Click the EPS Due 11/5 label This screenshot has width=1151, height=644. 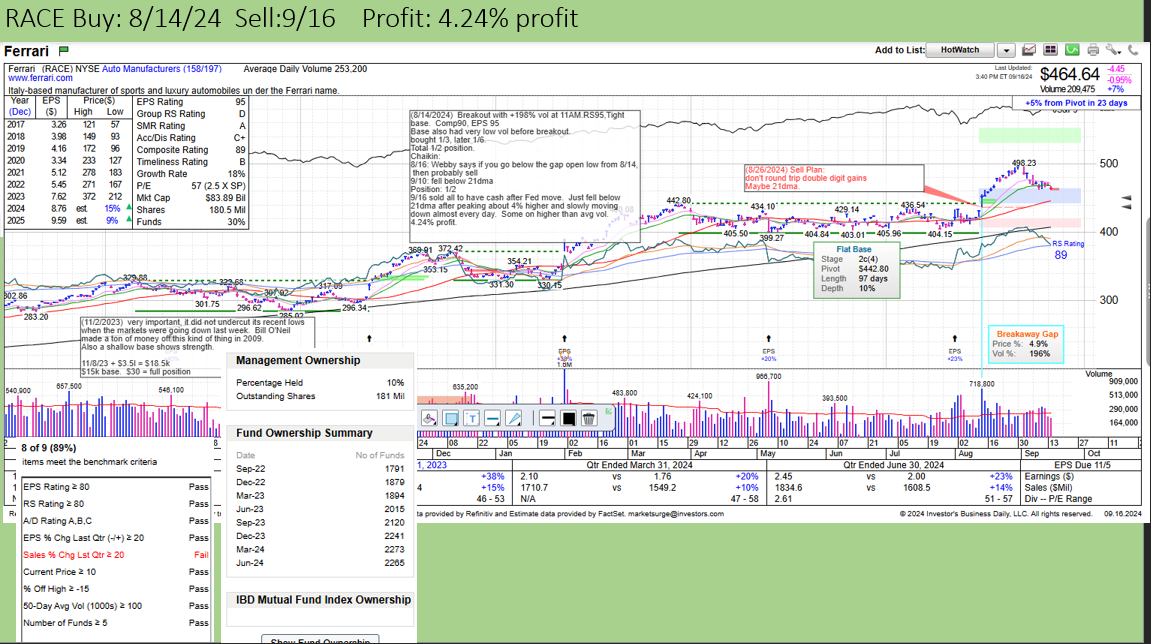click(1082, 465)
